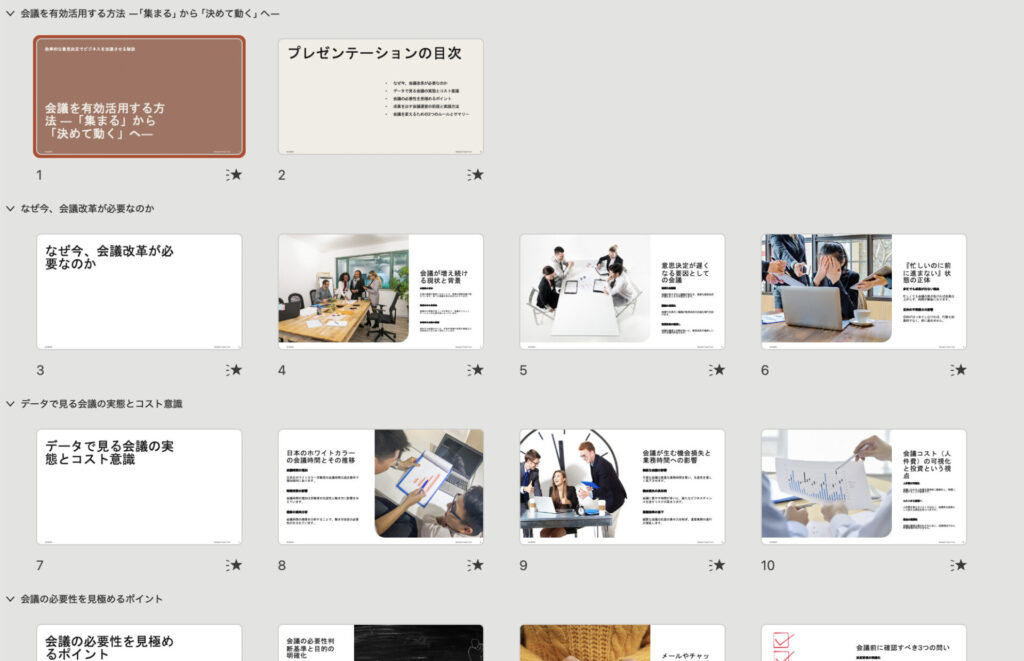Select the 会議が生む機会損失 slide thumbnail
The height and width of the screenshot is (661, 1024).
tap(622, 487)
